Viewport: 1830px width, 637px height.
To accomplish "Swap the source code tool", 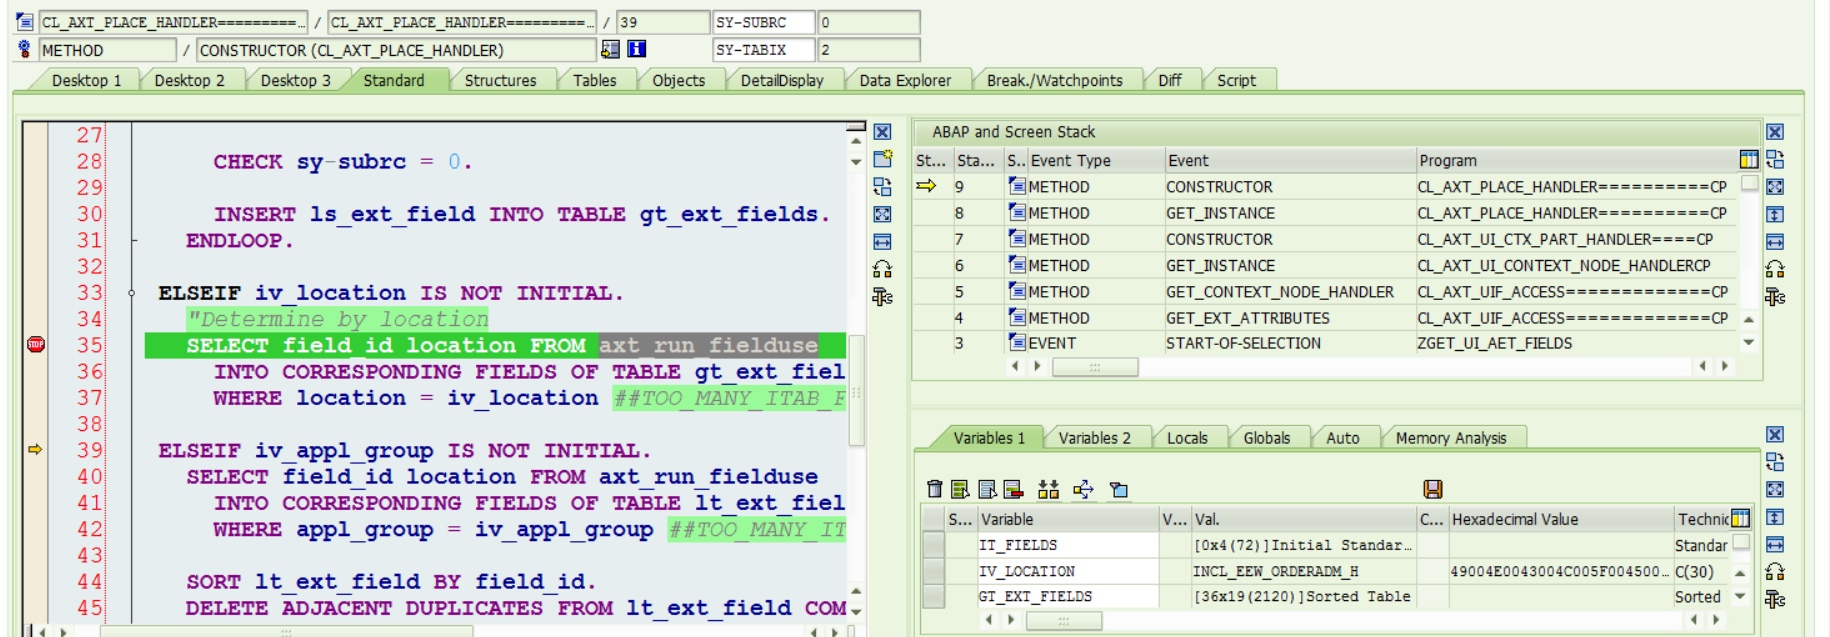I will pyautogui.click(x=882, y=187).
